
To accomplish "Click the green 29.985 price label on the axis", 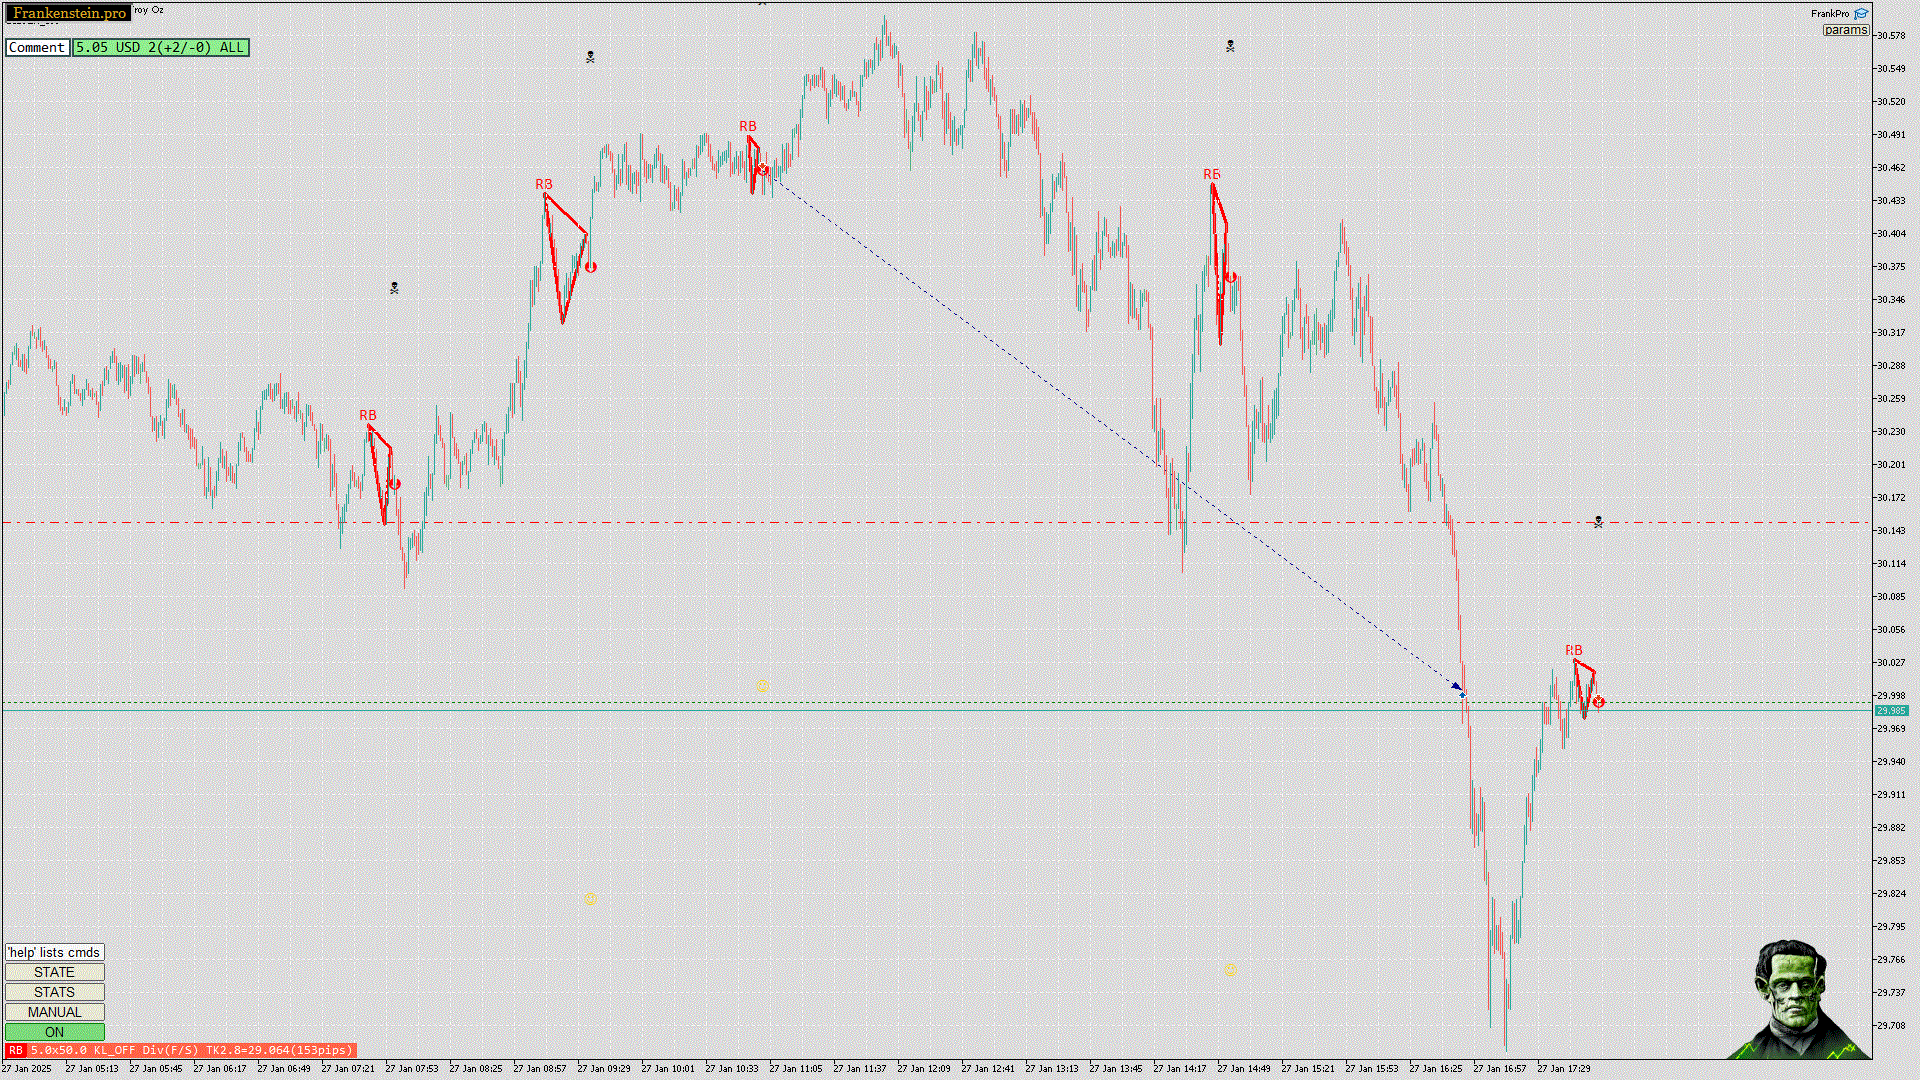I will 1890,711.
